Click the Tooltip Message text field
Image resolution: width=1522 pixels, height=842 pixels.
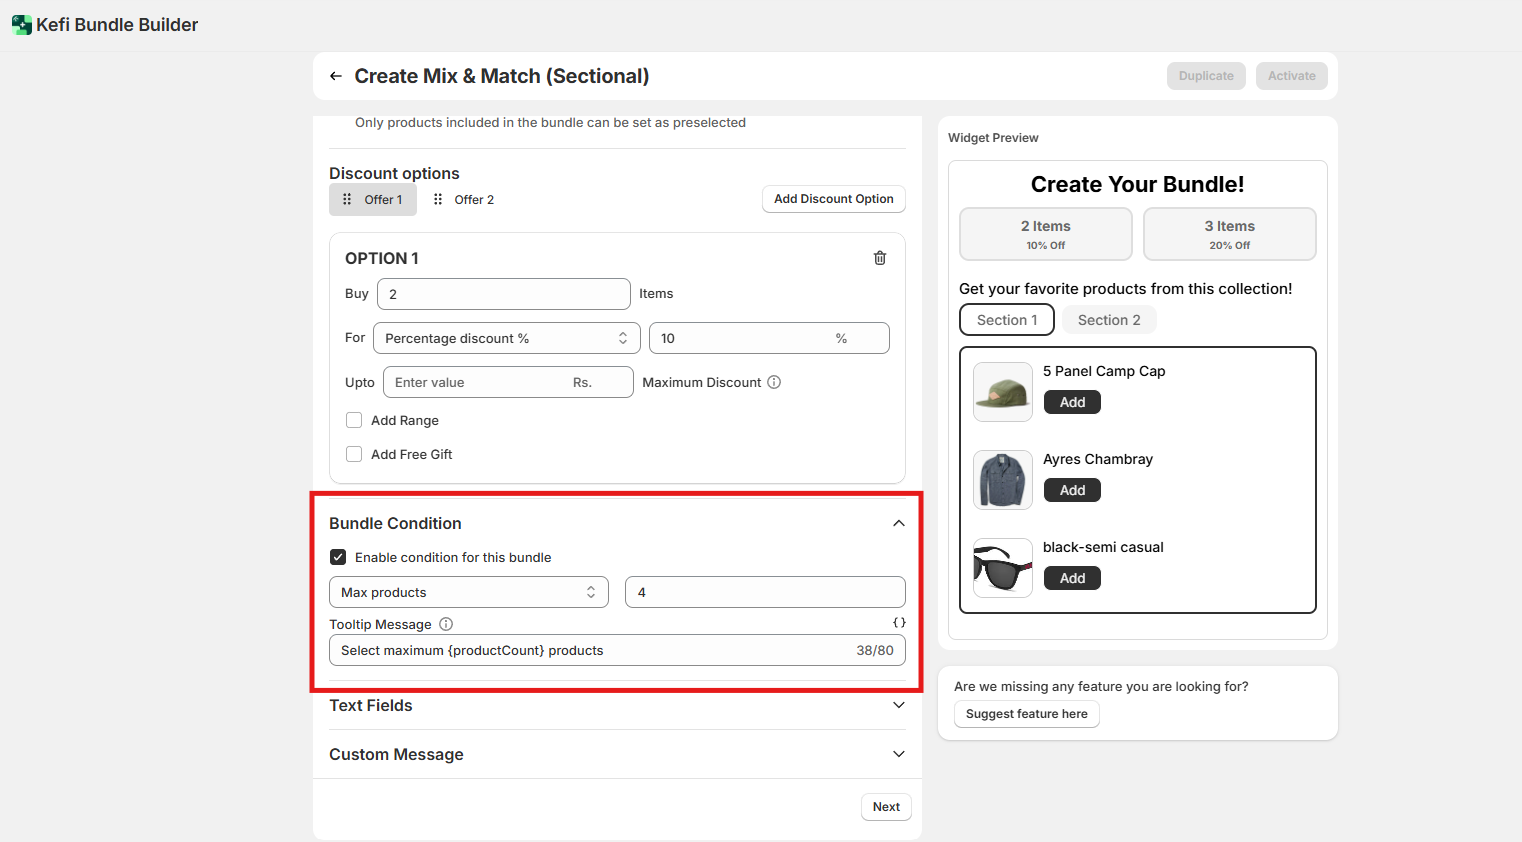click(x=590, y=650)
